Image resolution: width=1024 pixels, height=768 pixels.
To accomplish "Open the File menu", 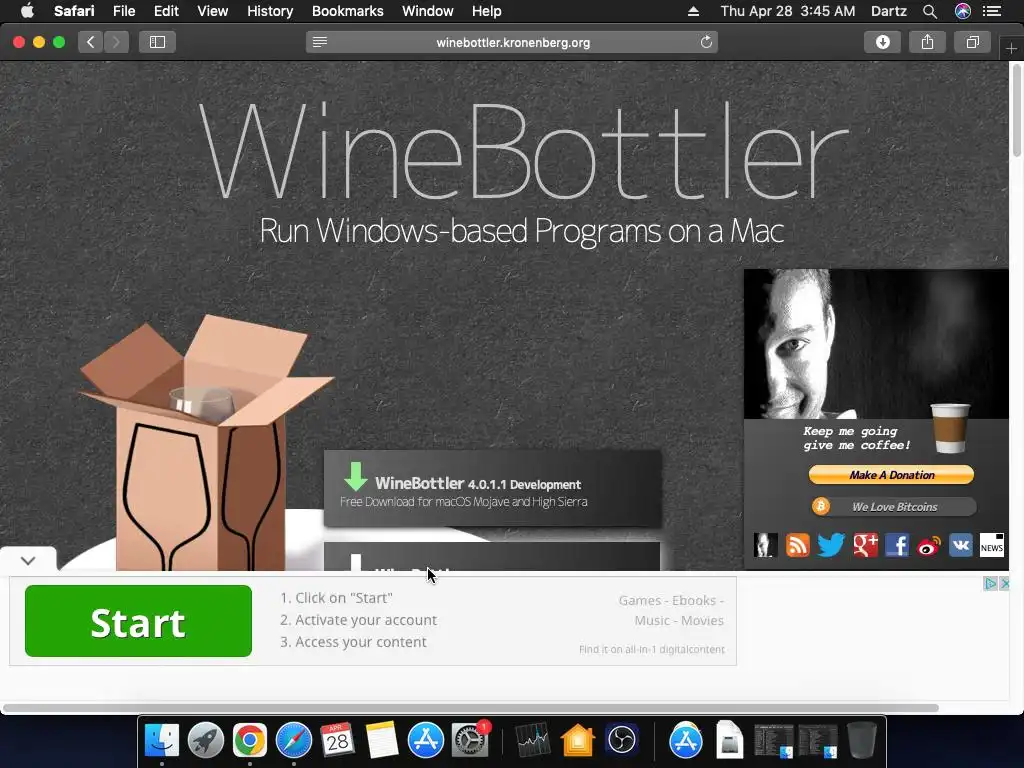I will click(124, 11).
